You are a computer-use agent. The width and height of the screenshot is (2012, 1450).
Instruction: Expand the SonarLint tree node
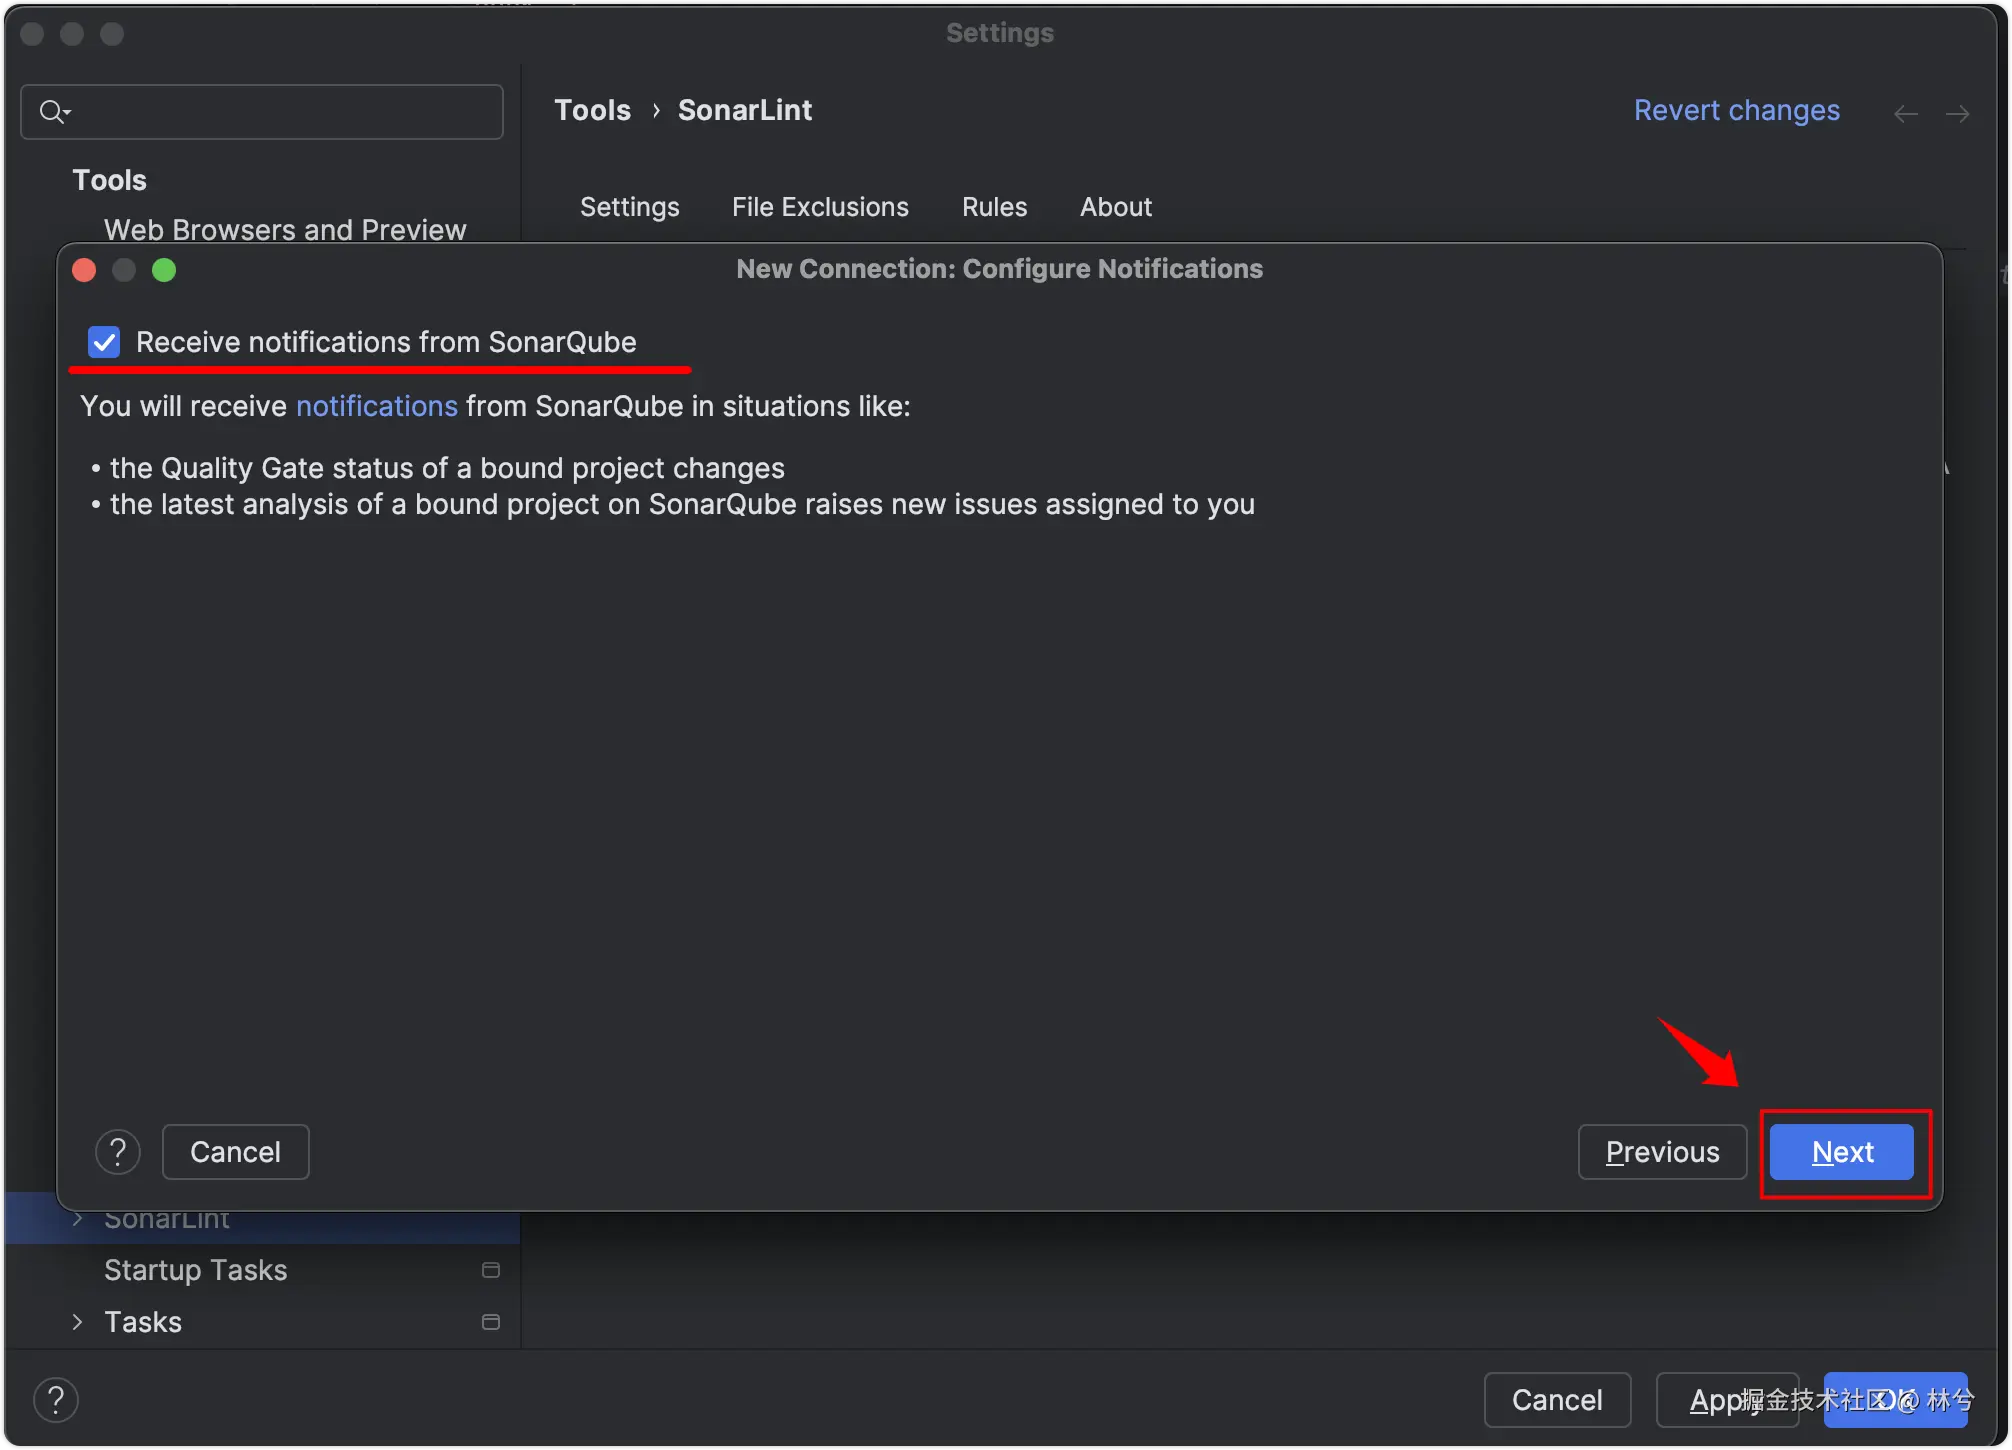(x=78, y=1219)
